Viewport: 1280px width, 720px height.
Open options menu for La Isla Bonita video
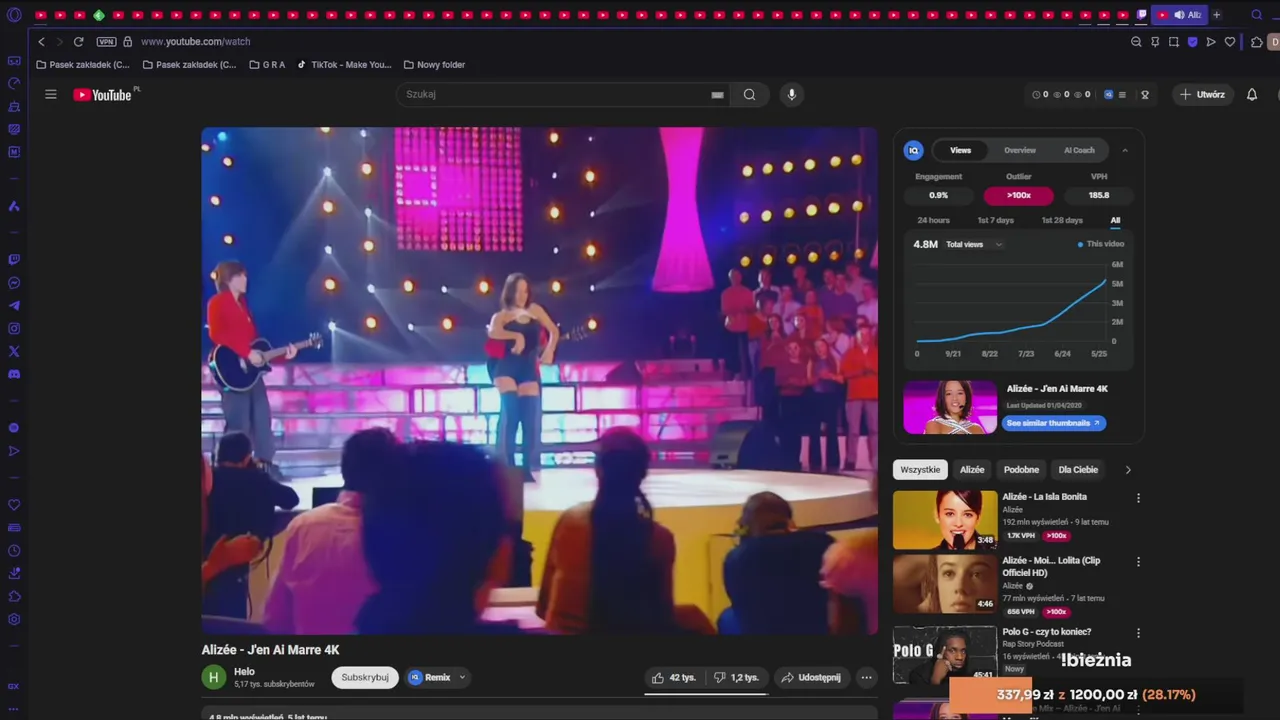[x=1138, y=498]
